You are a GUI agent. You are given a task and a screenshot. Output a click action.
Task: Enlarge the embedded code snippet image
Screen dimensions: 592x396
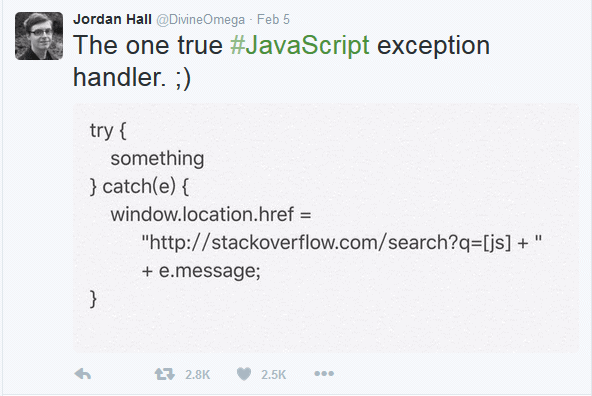tap(326, 228)
